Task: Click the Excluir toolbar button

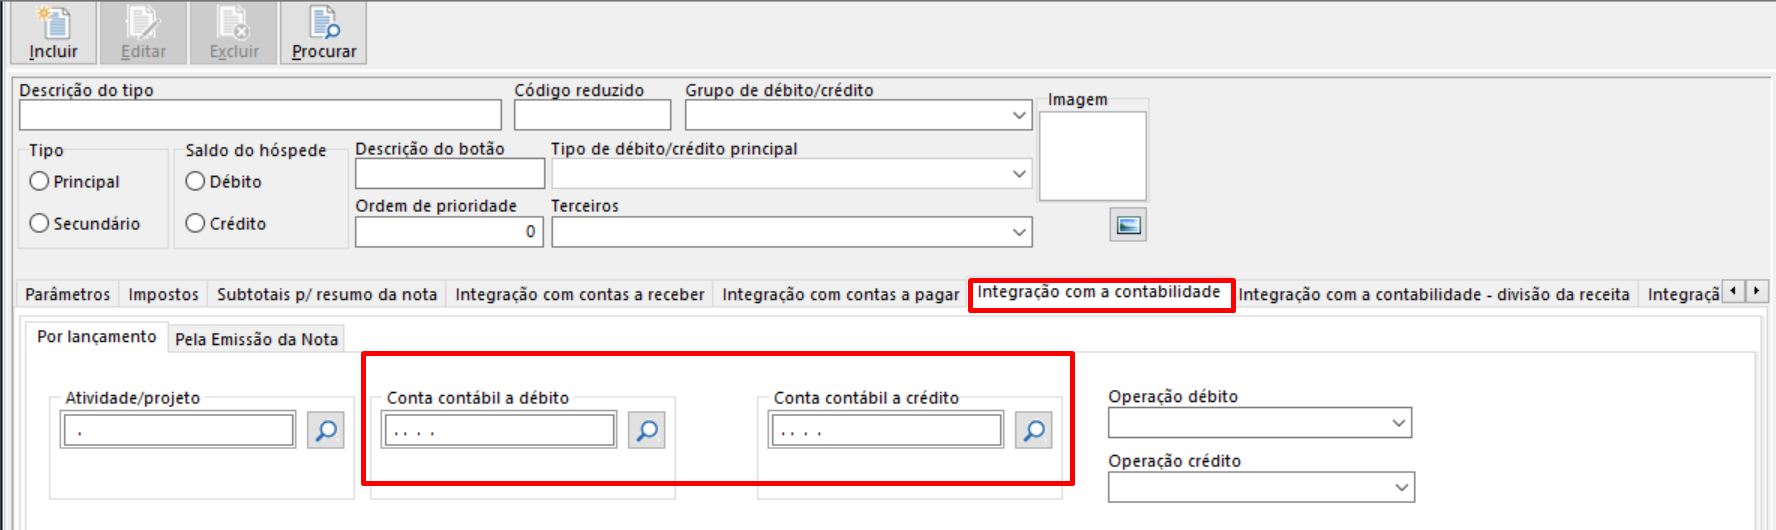Action: (233, 33)
